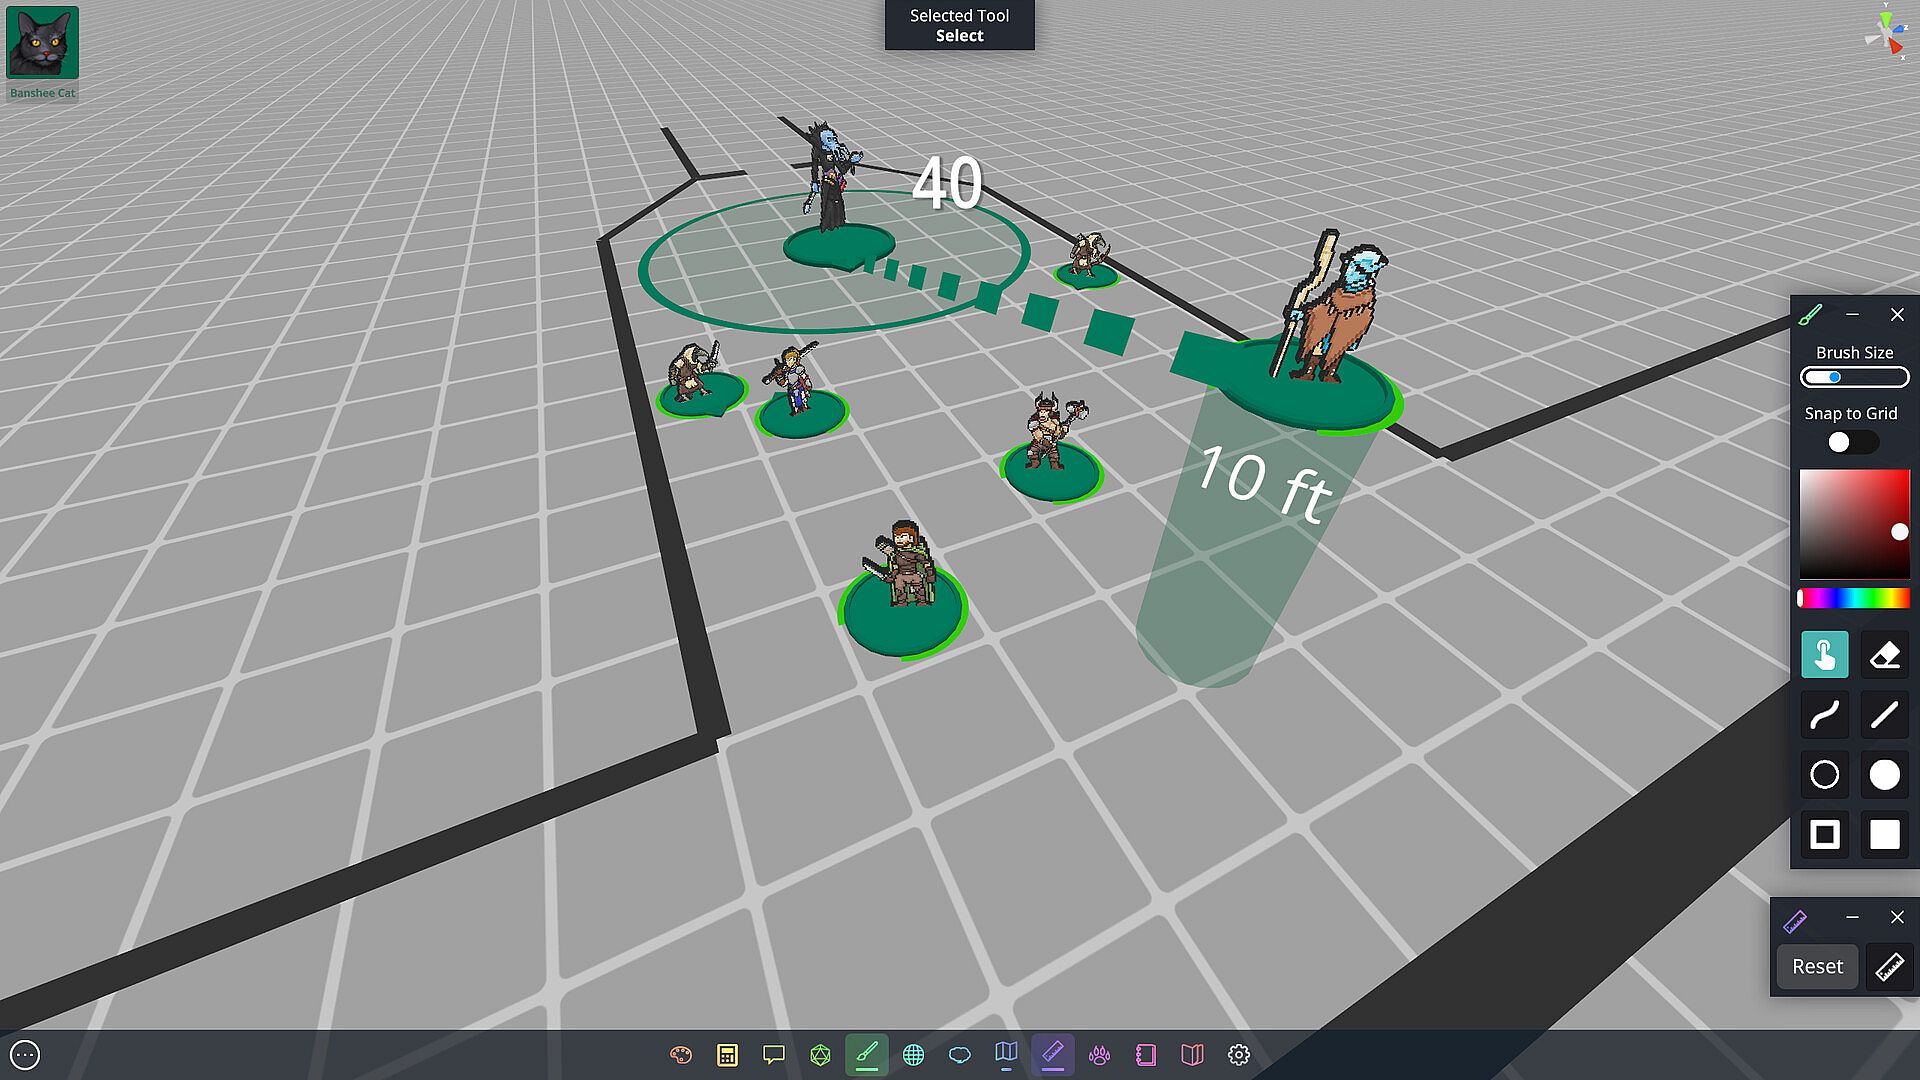Open the pink notebook icon
Viewport: 1920px width, 1080px height.
(x=1146, y=1055)
